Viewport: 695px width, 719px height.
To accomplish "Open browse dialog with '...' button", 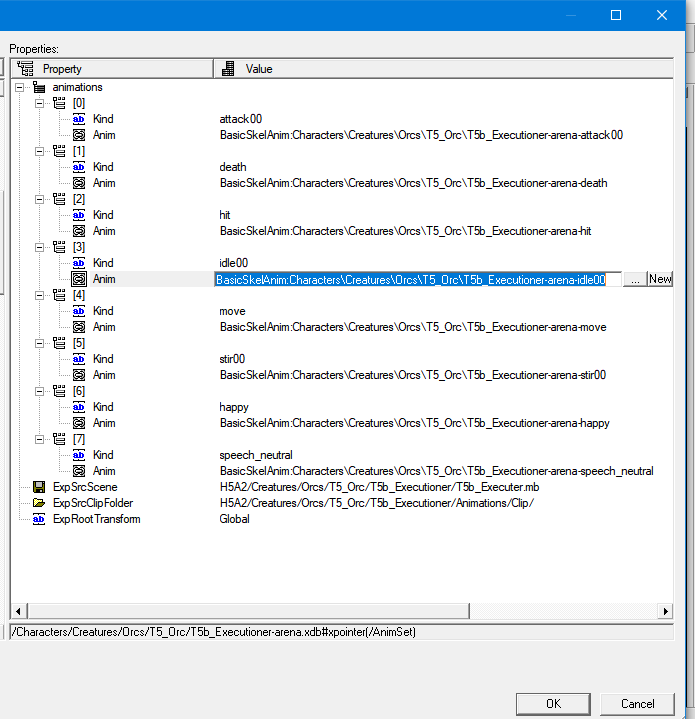I will (x=635, y=279).
